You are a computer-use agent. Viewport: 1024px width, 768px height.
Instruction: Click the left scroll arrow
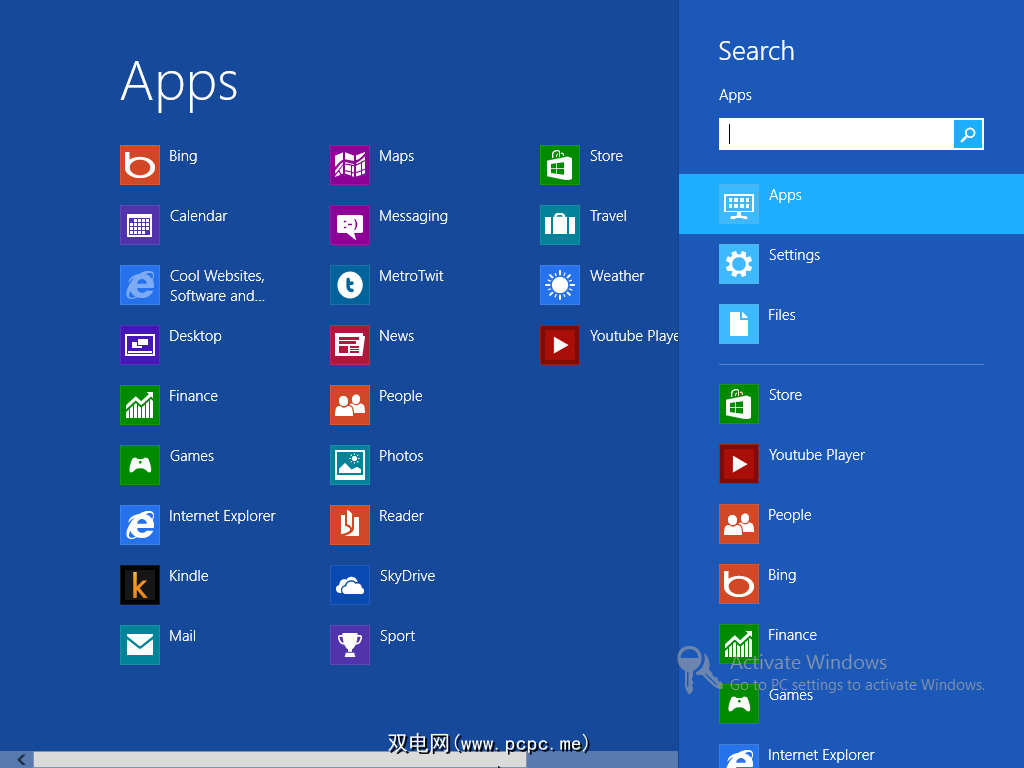tap(21, 760)
